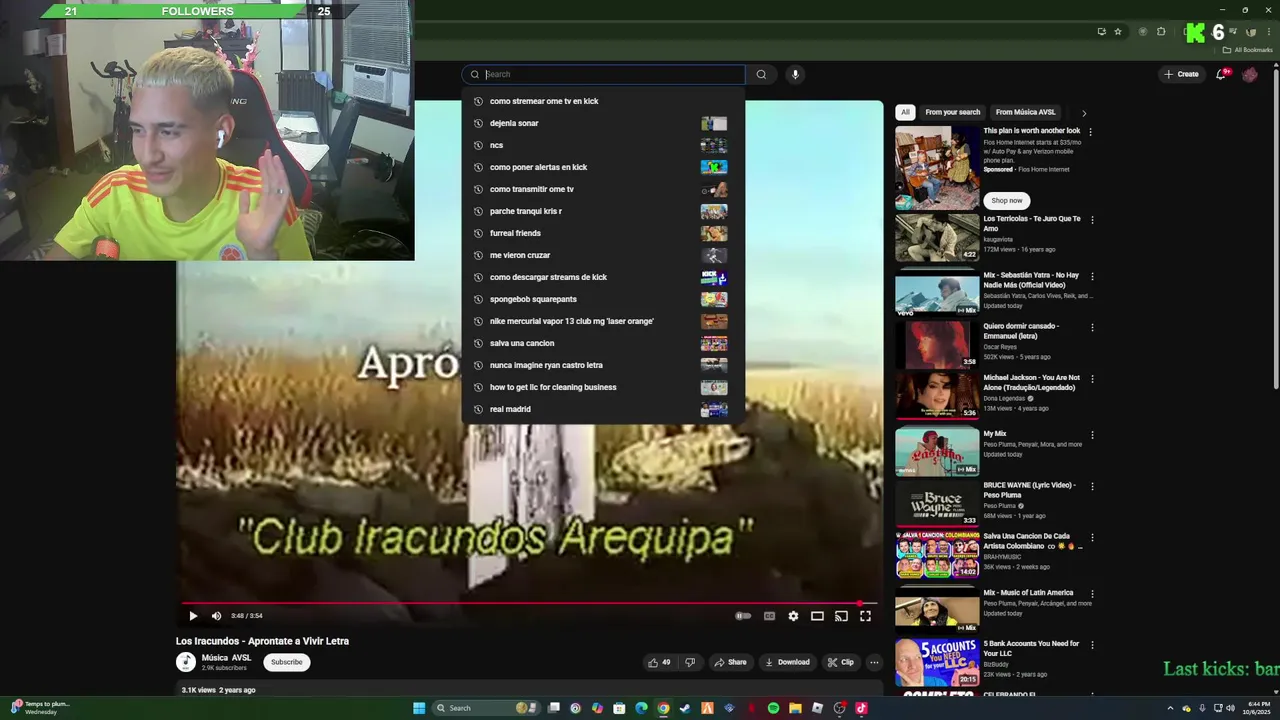Screen dimensions: 1280x720
Task: Open options for 'My Mix' playlist
Action: tap(1092, 435)
